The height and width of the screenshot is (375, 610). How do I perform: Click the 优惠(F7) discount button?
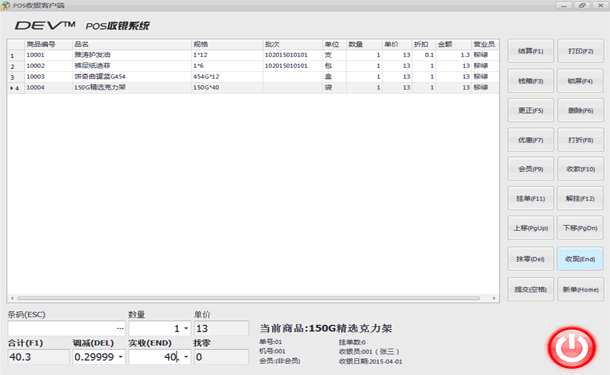tap(530, 140)
